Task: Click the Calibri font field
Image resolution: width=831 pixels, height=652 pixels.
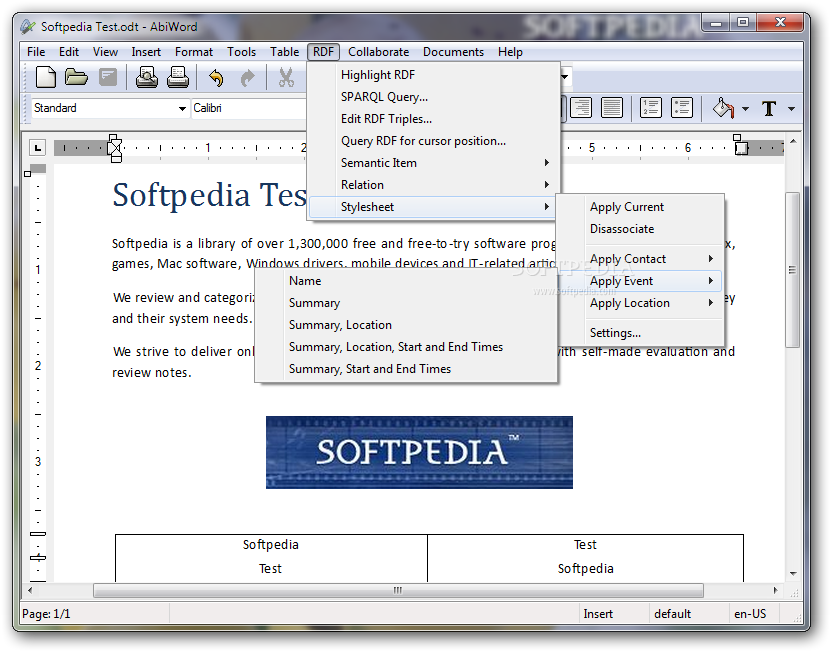Action: pos(249,108)
